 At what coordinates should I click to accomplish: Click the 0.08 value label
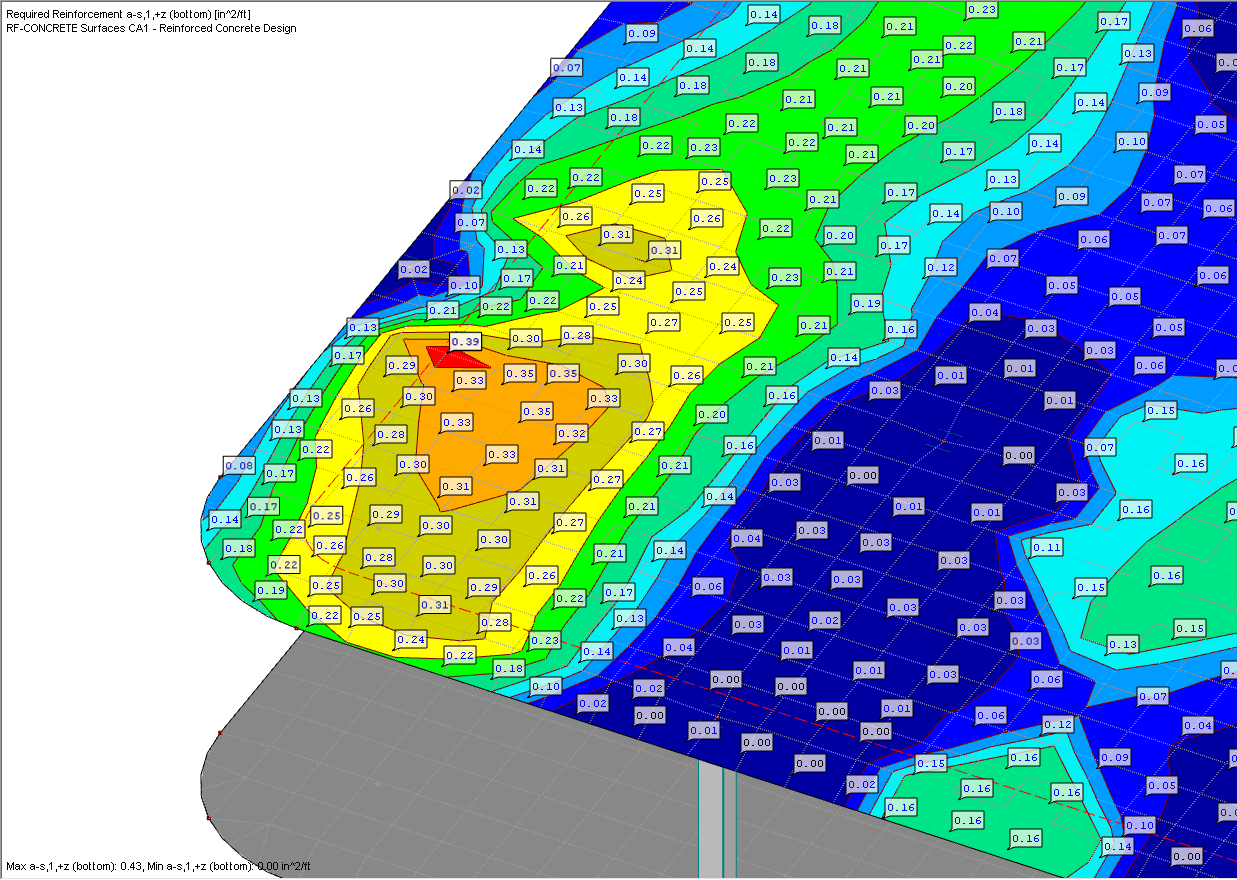coord(239,465)
